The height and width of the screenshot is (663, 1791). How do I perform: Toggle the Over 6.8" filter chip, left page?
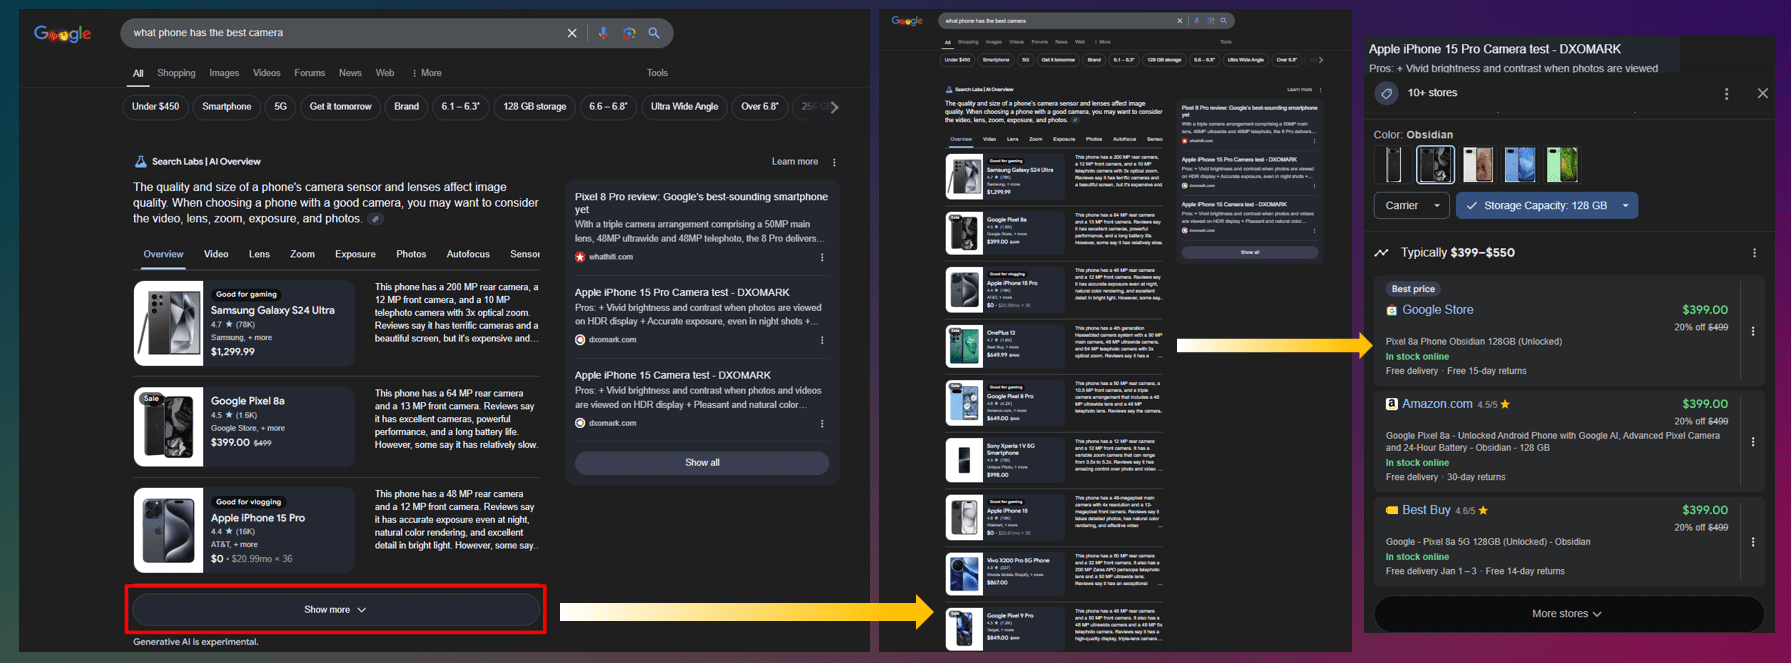click(759, 107)
